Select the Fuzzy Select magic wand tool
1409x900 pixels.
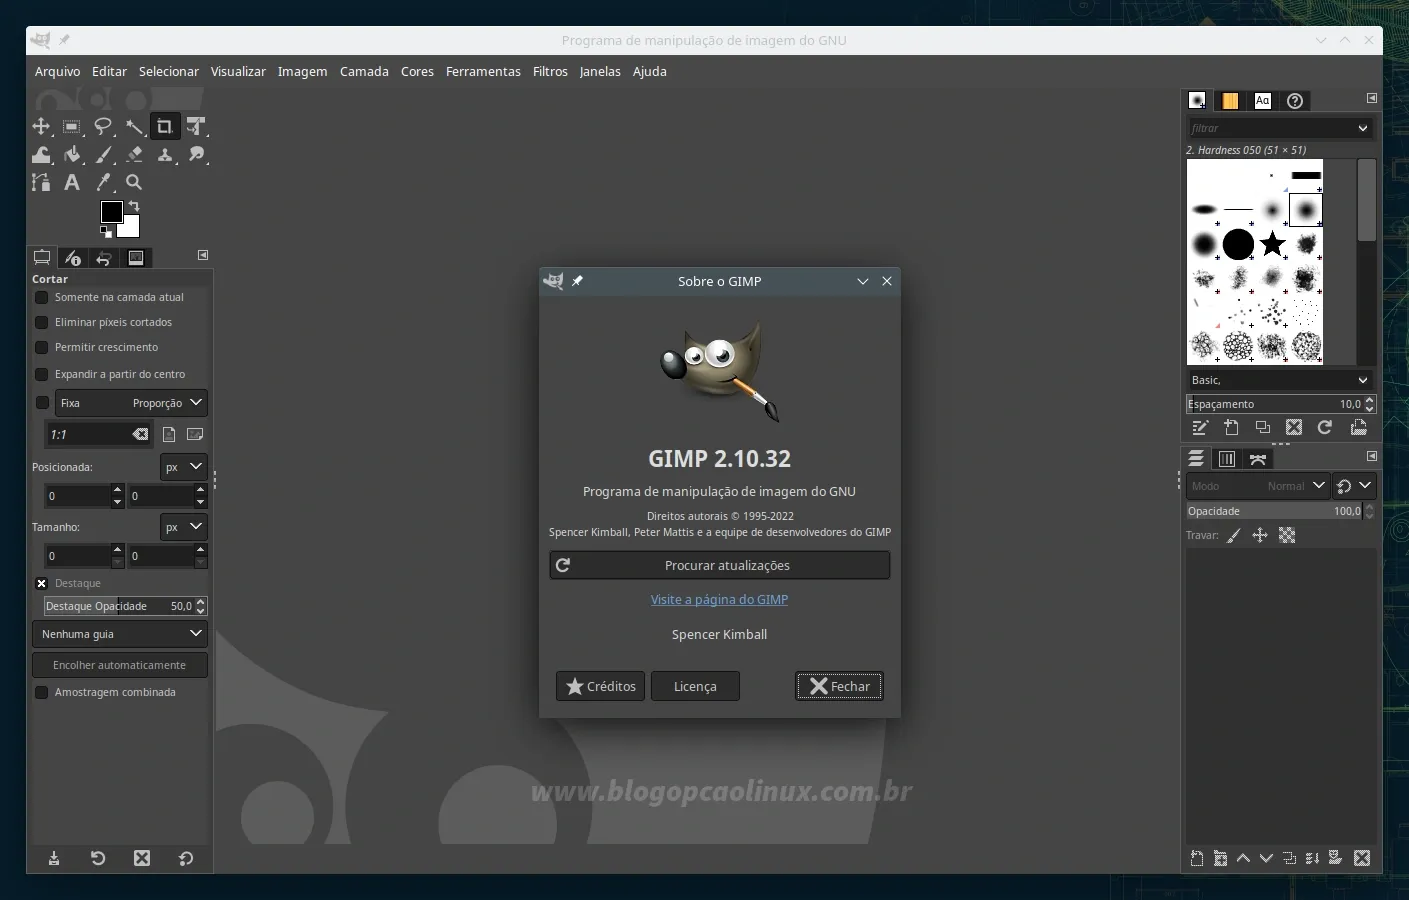(134, 126)
